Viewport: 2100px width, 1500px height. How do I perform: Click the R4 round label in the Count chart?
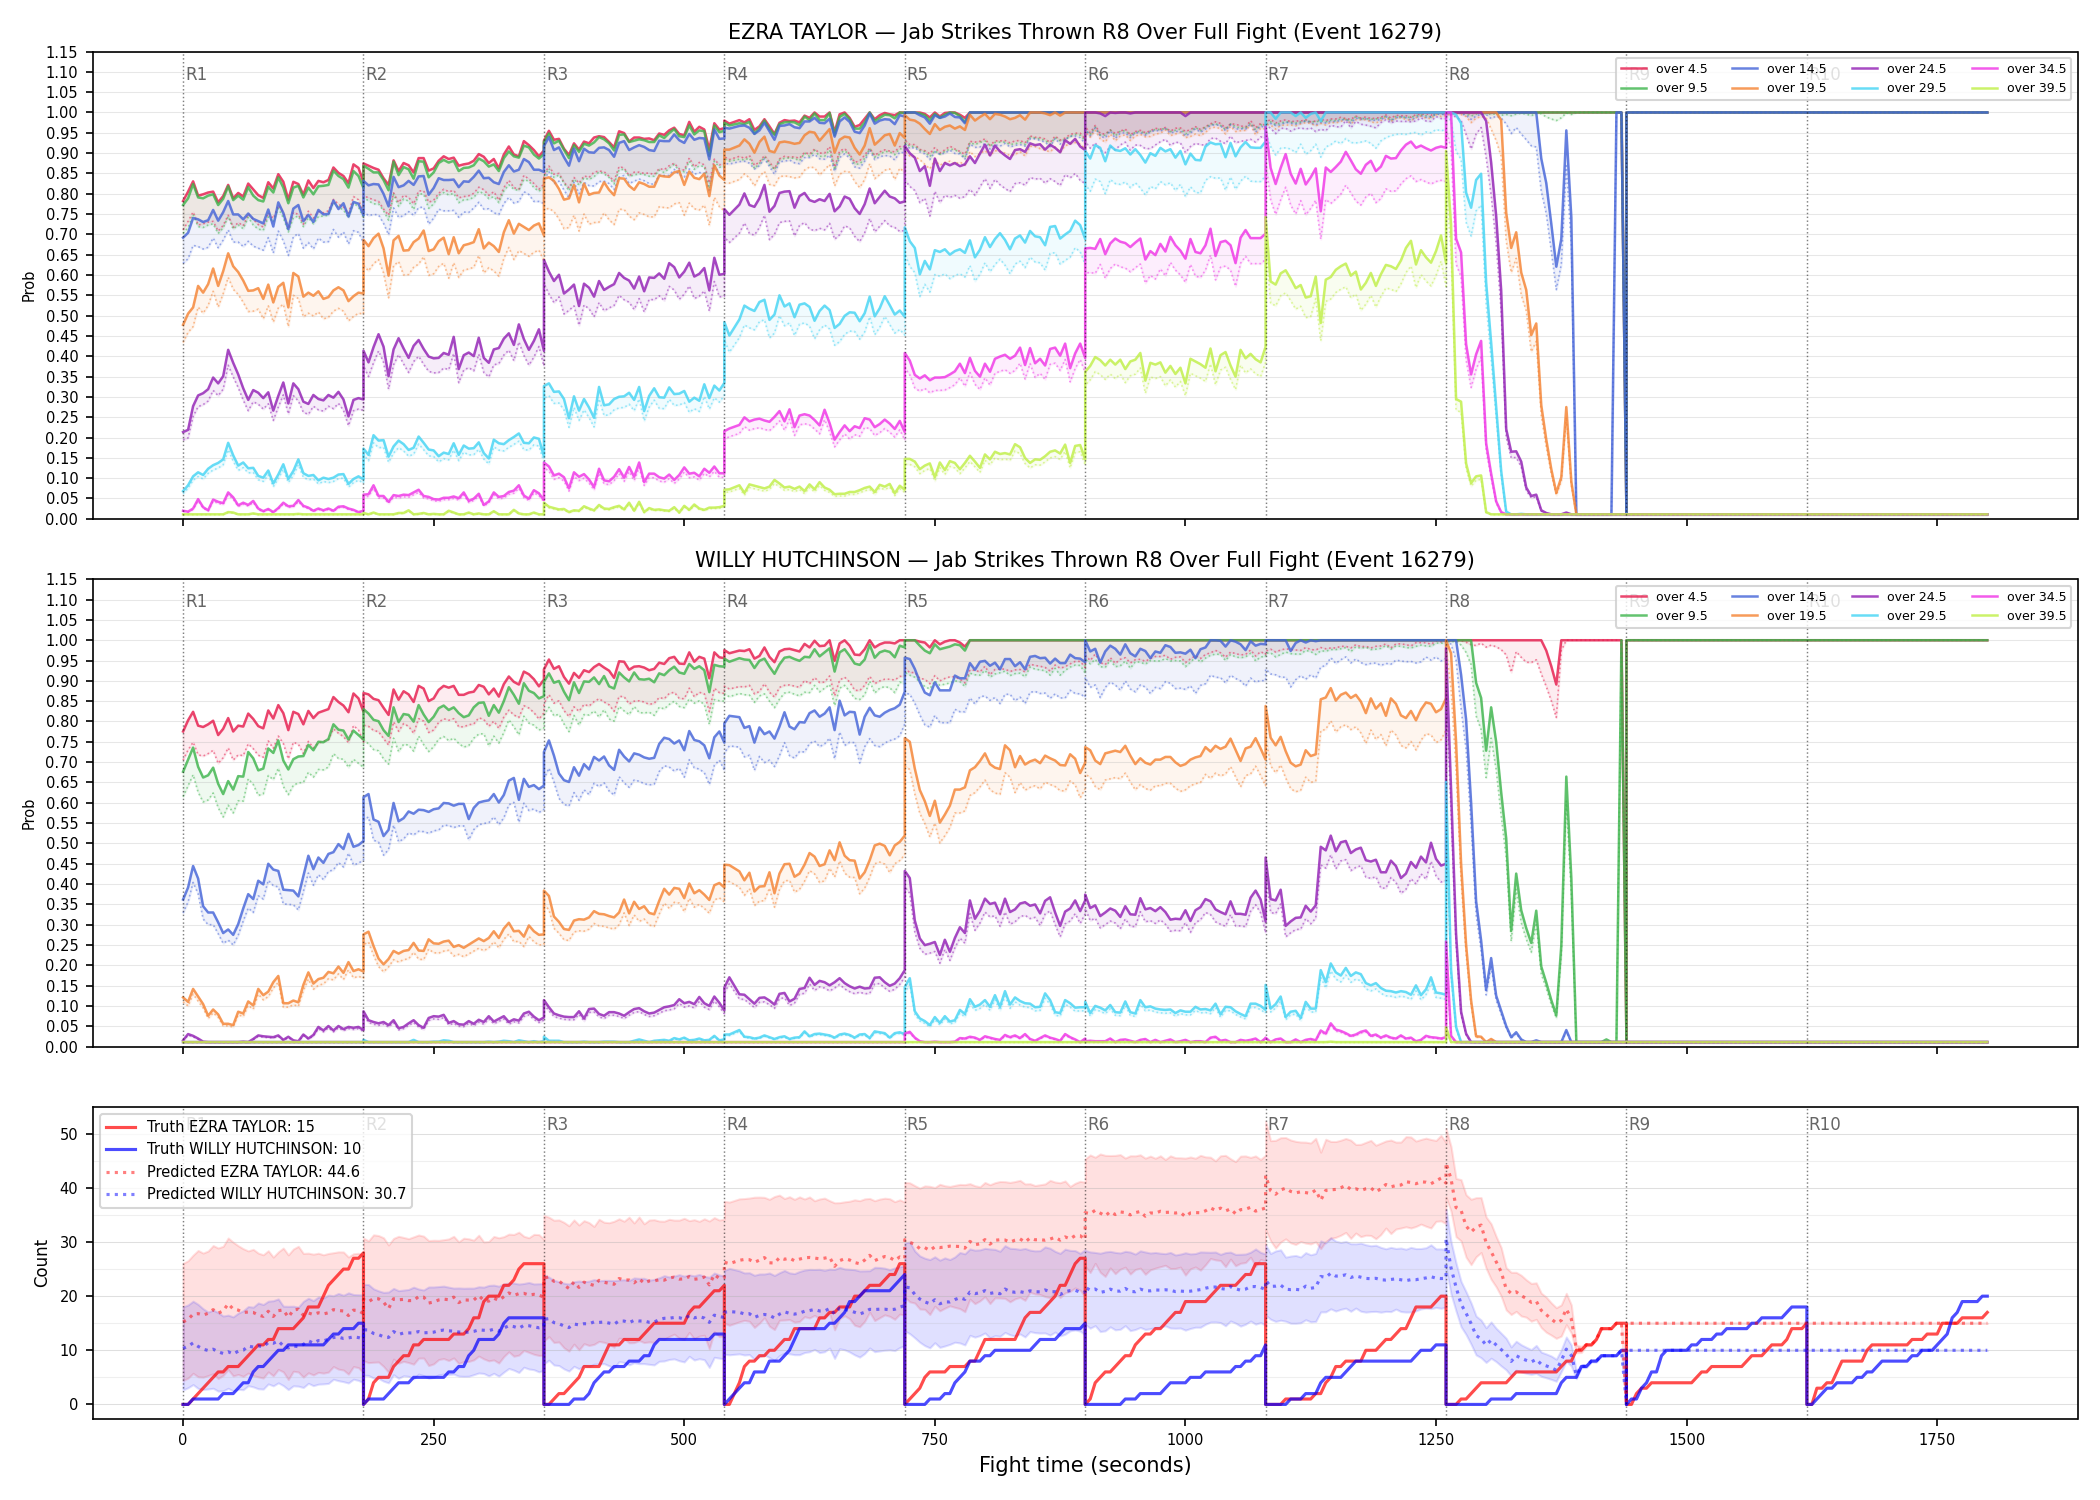pos(737,1124)
